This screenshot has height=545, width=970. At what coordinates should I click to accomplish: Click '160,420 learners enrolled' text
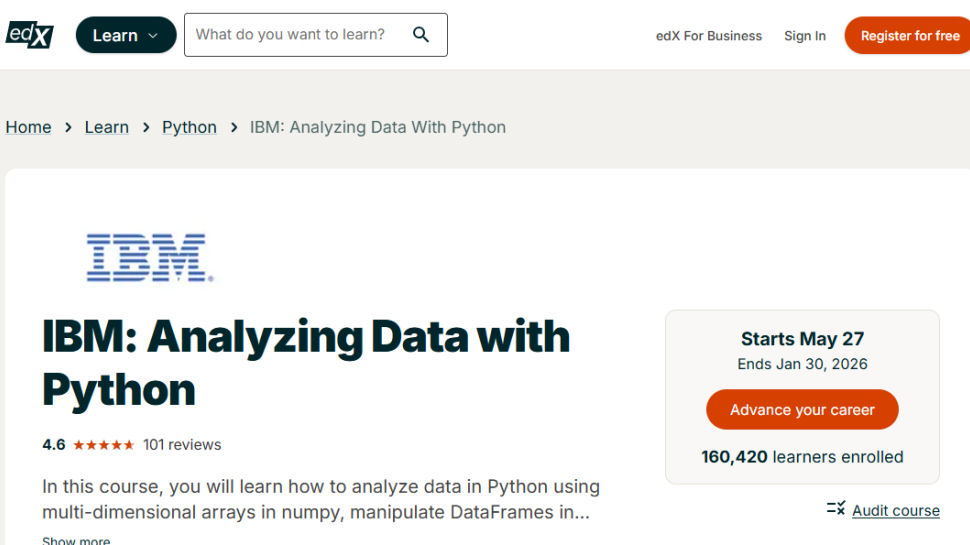[x=802, y=457]
